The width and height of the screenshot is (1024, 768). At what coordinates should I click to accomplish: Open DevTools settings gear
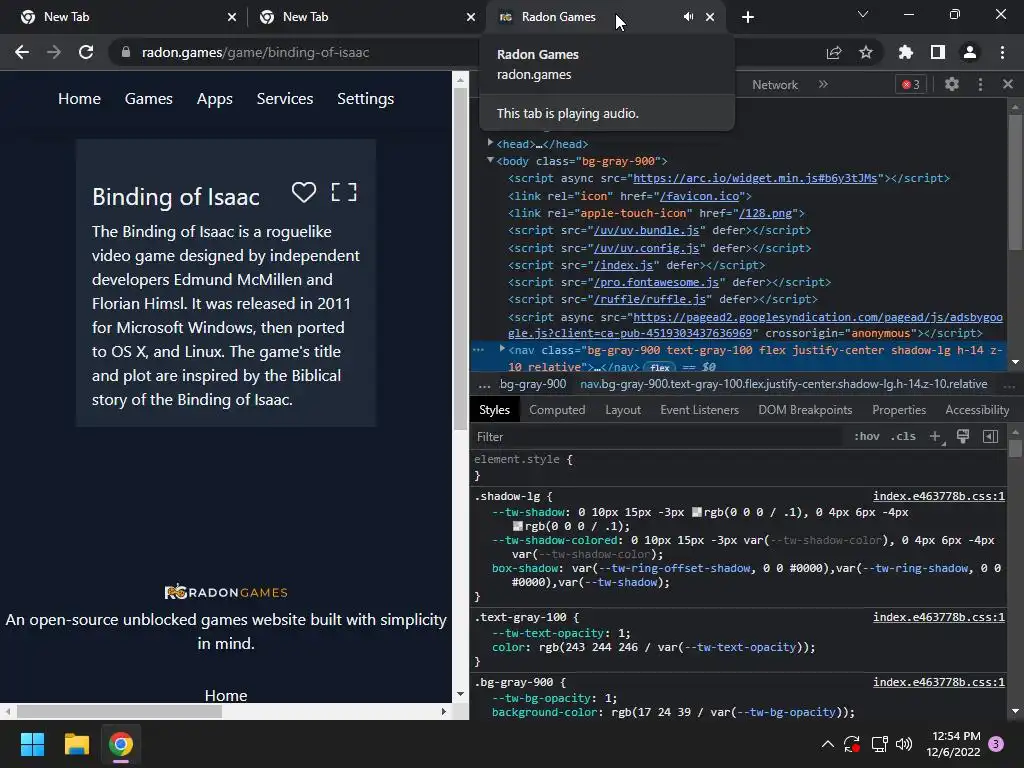pos(952,84)
